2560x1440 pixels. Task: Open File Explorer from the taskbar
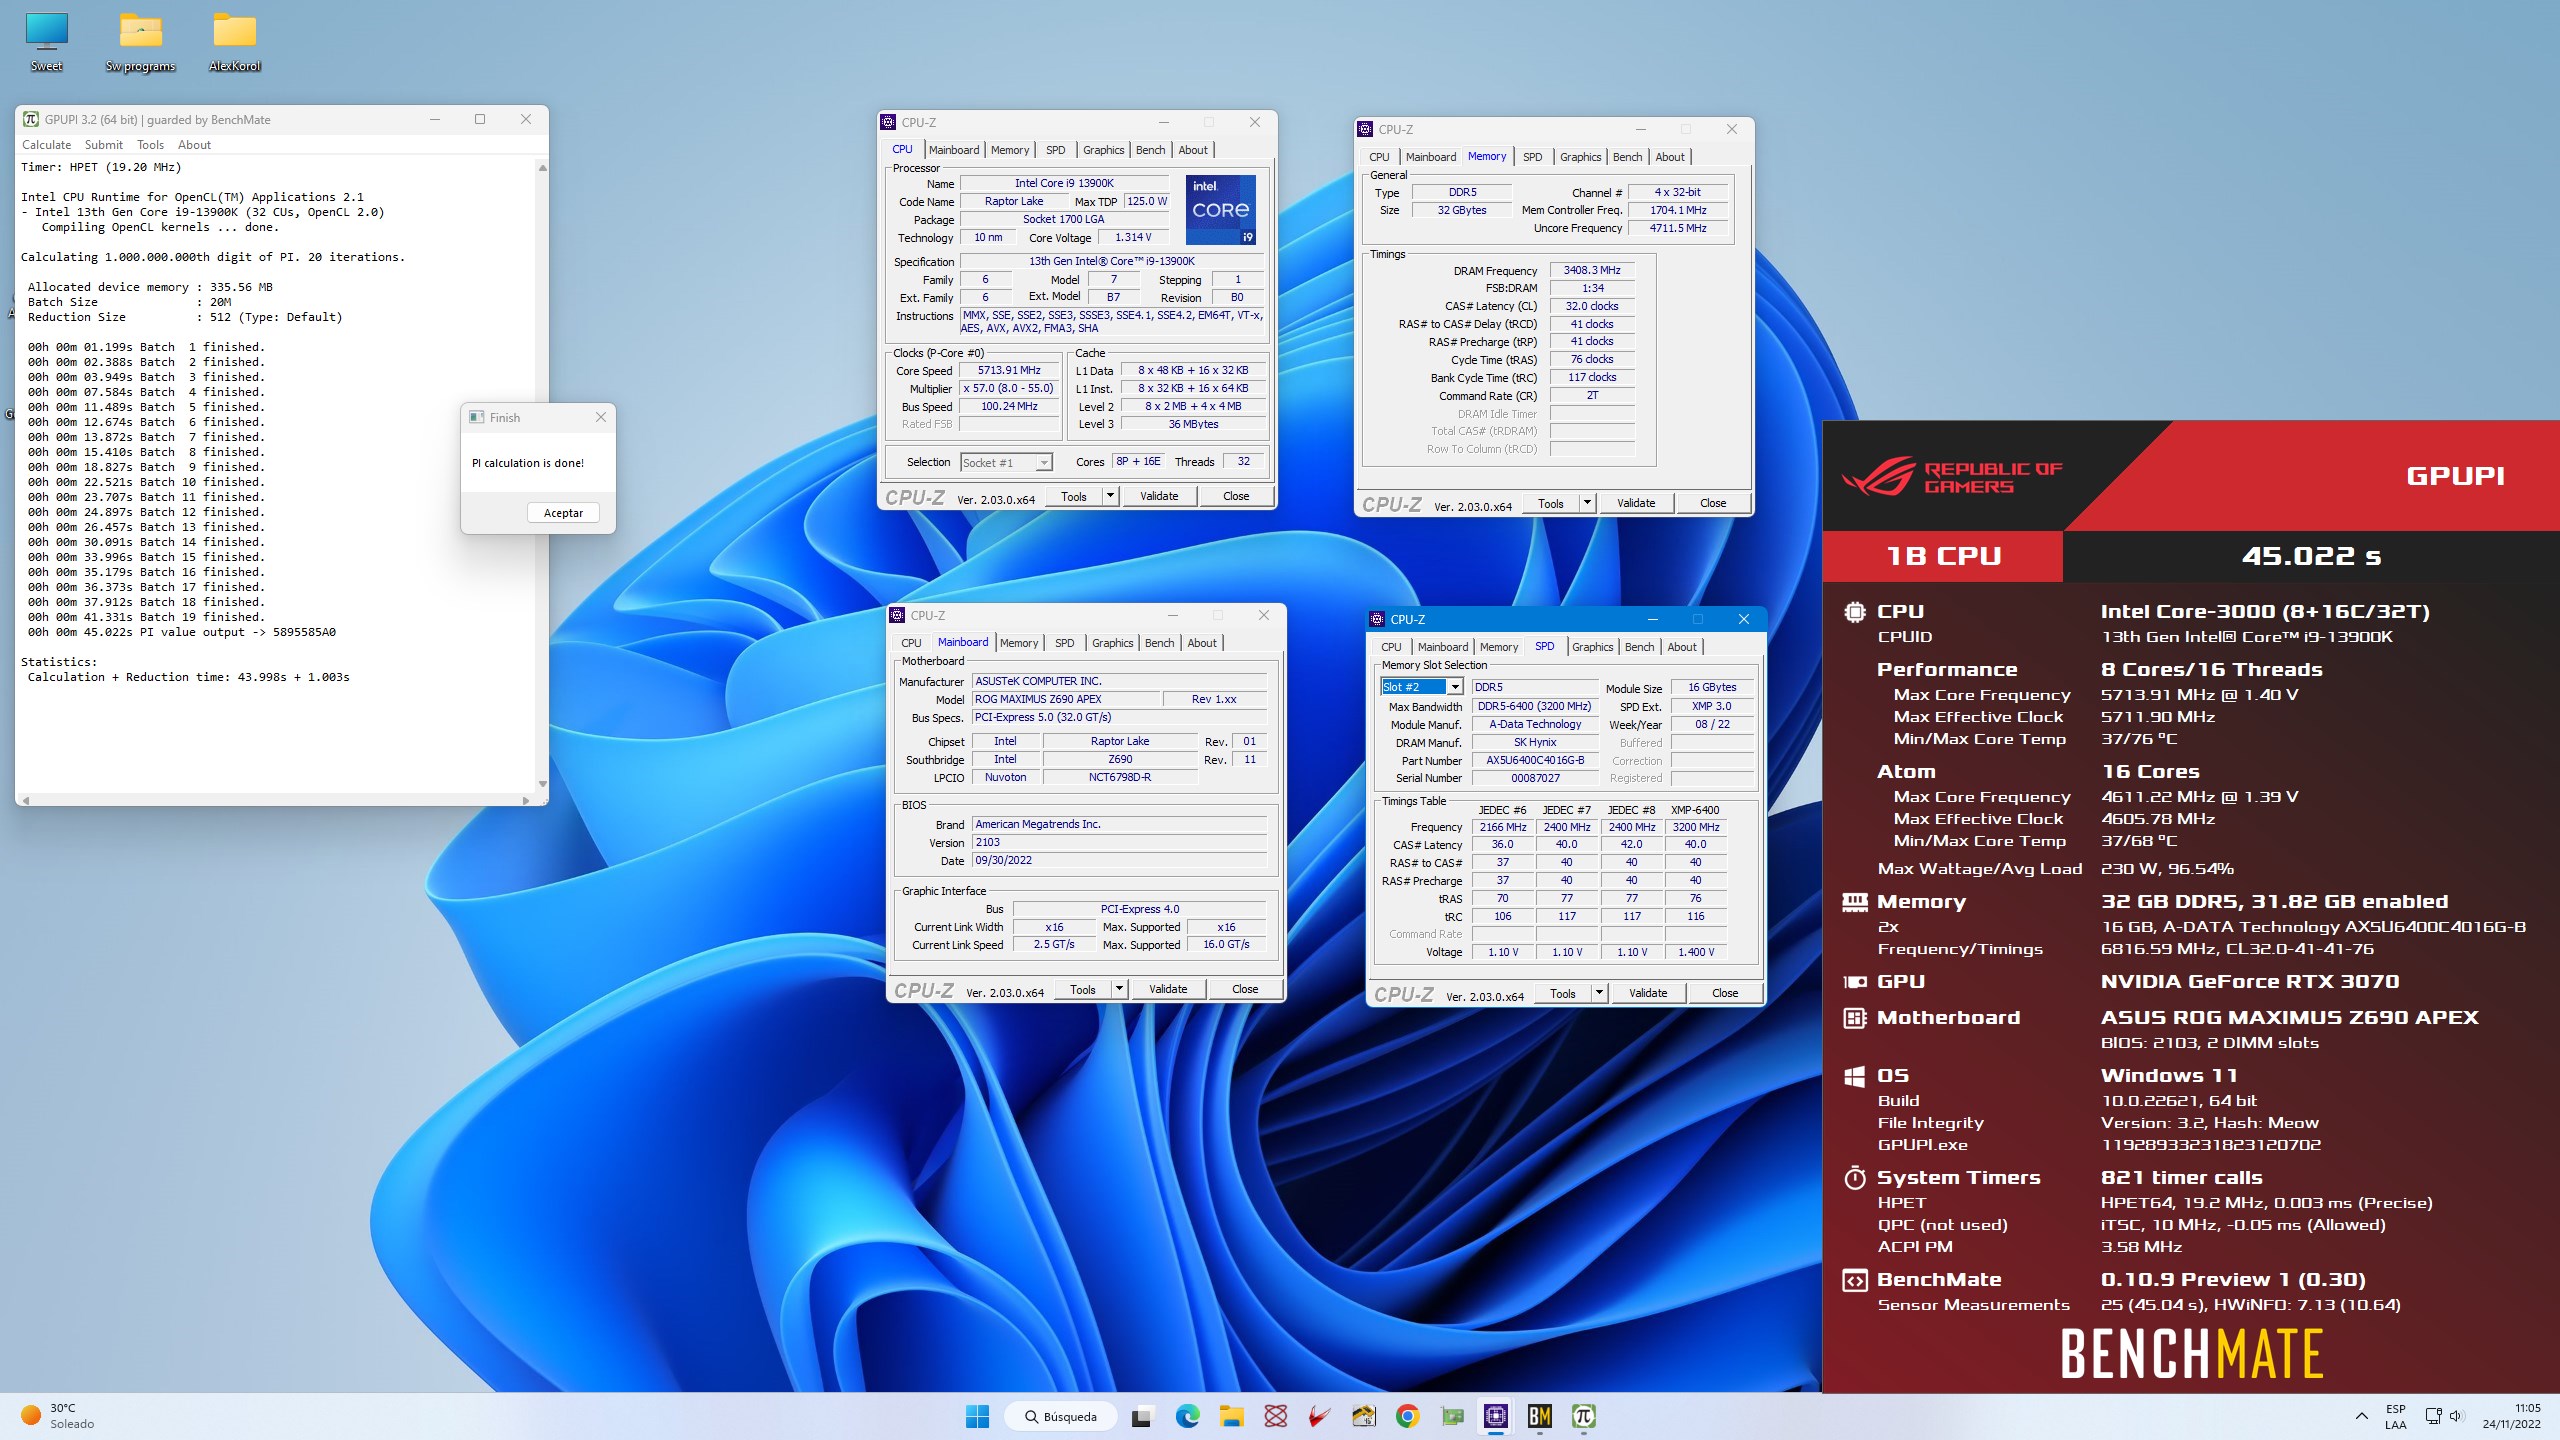pos(1231,1416)
